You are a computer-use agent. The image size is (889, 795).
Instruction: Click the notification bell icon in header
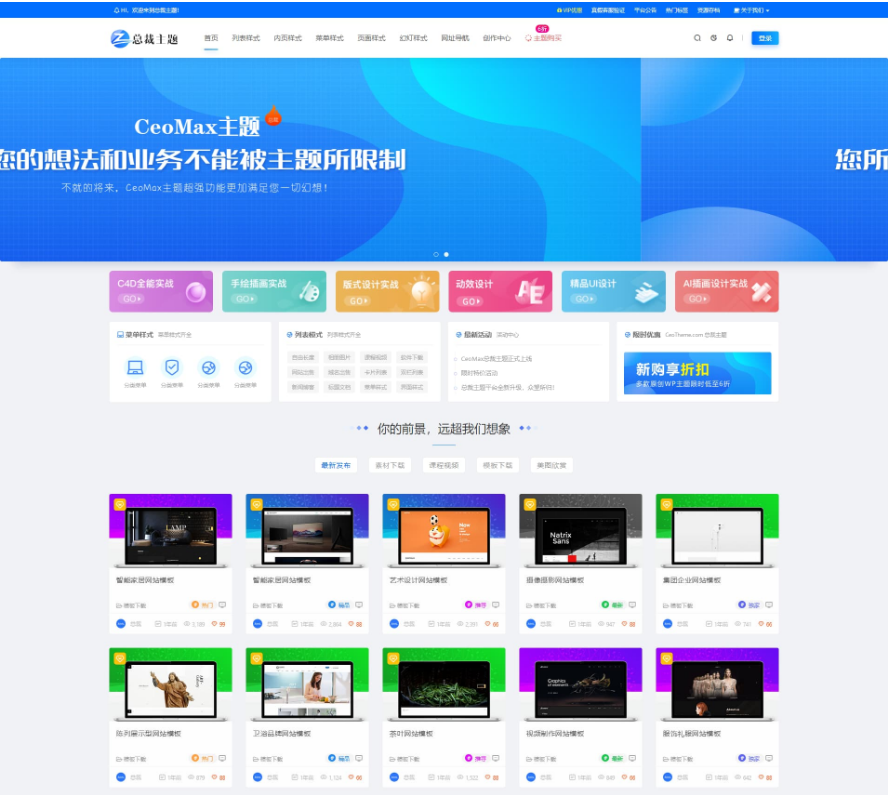729,38
